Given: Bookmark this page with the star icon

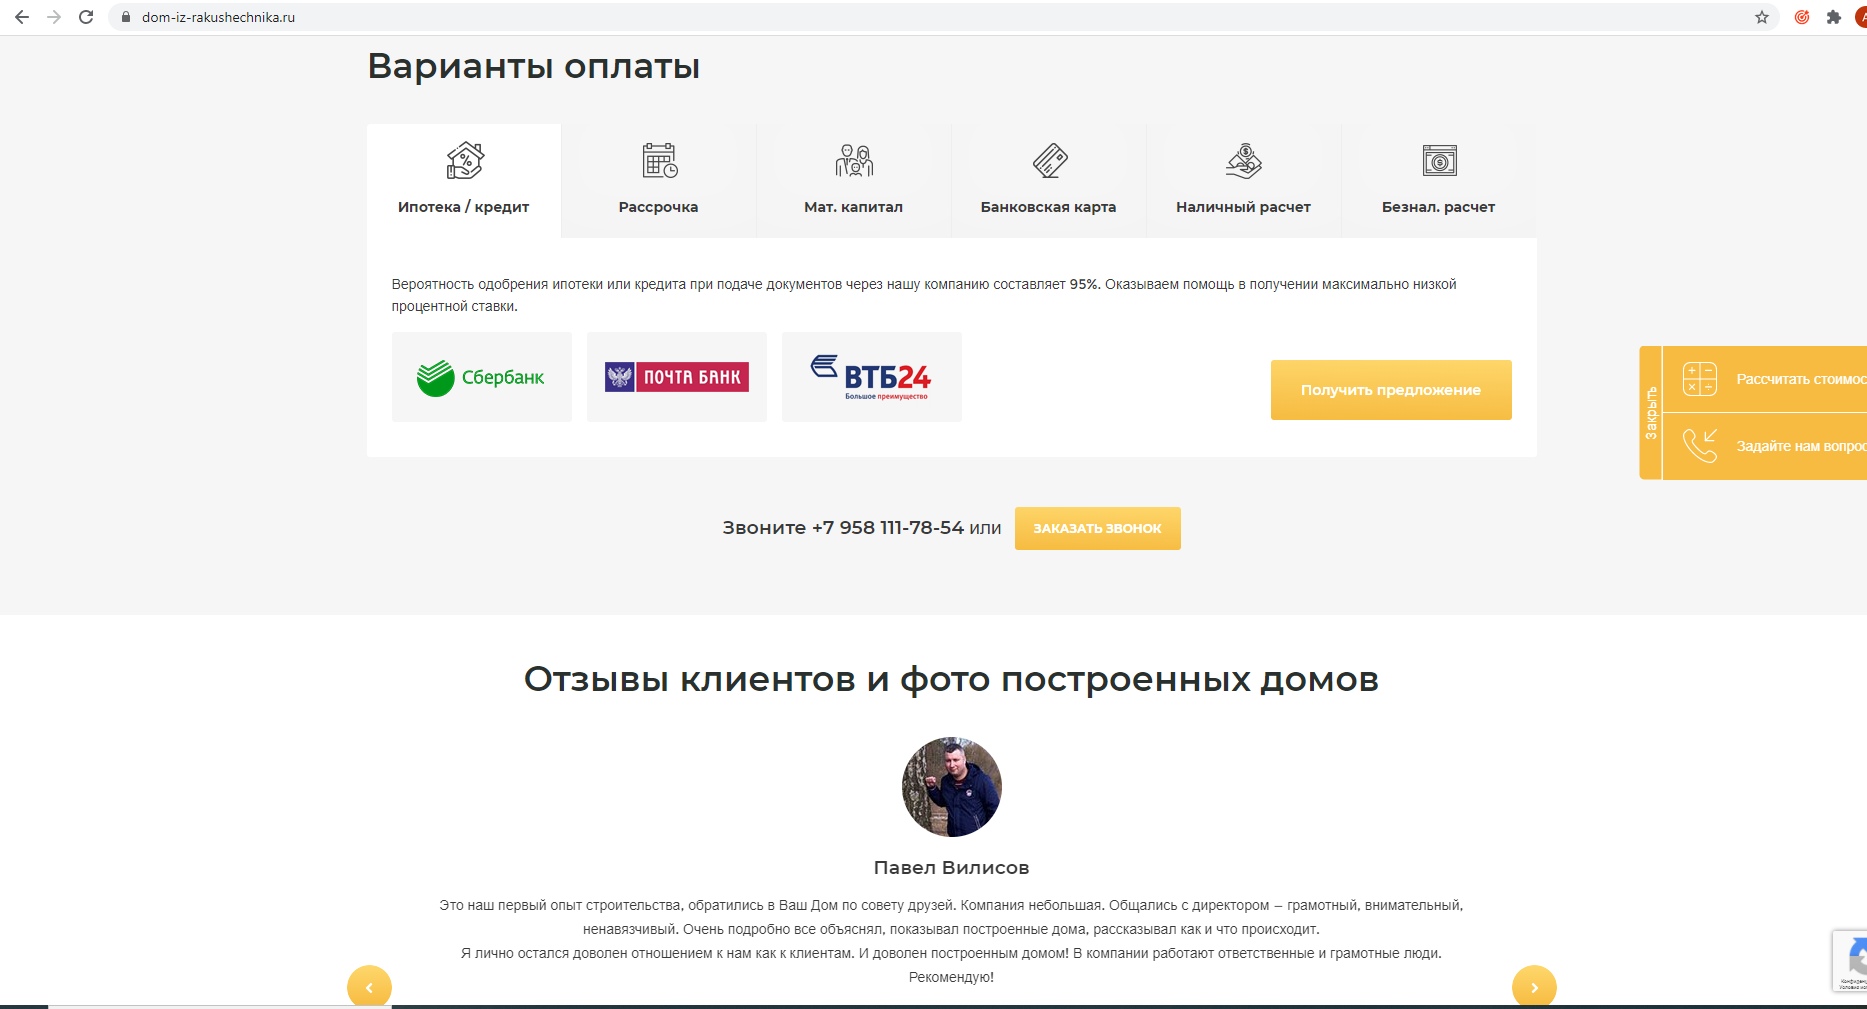Looking at the screenshot, I should (1761, 17).
